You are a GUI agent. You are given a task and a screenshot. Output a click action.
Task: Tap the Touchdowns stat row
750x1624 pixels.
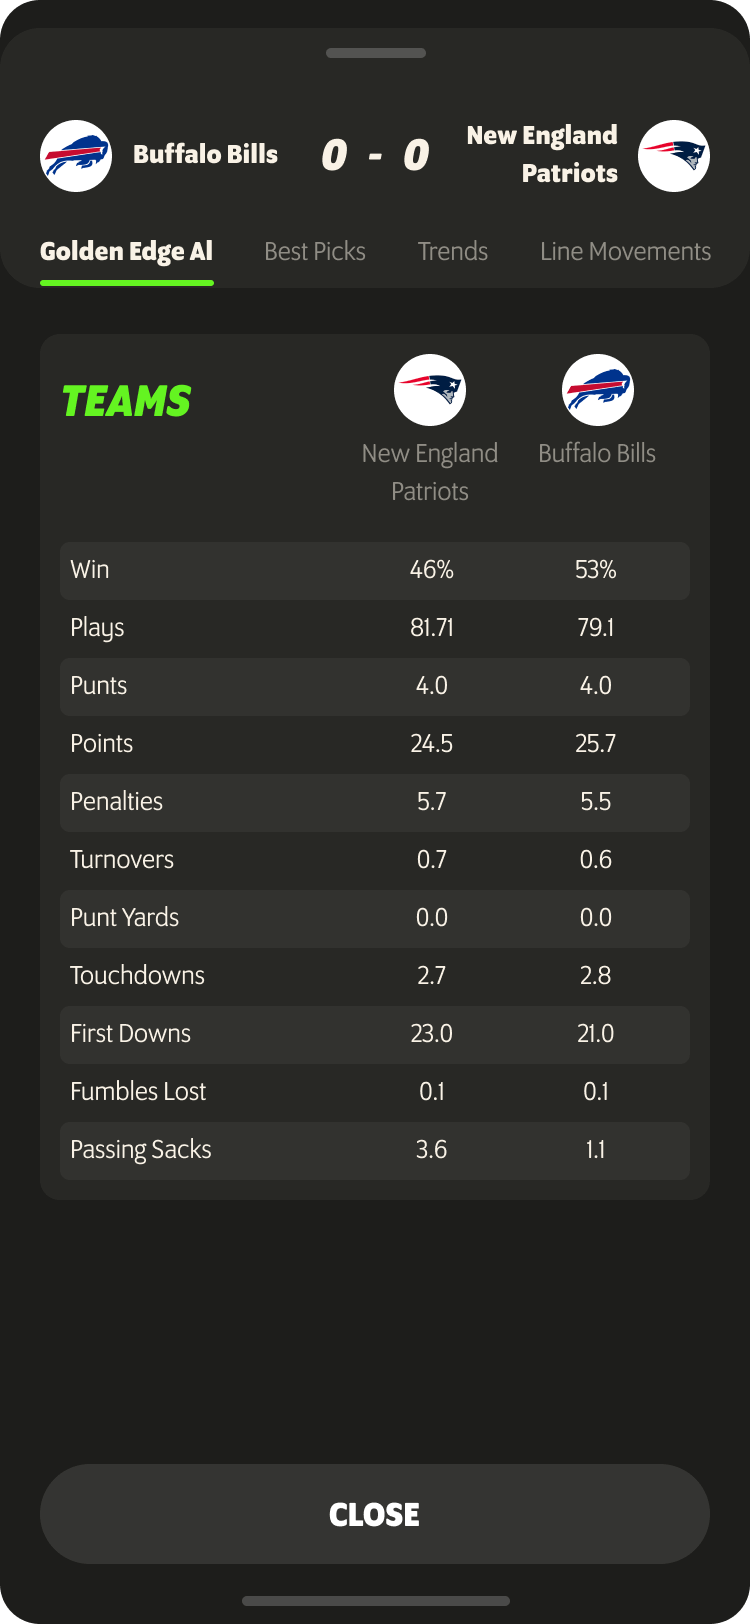click(375, 976)
